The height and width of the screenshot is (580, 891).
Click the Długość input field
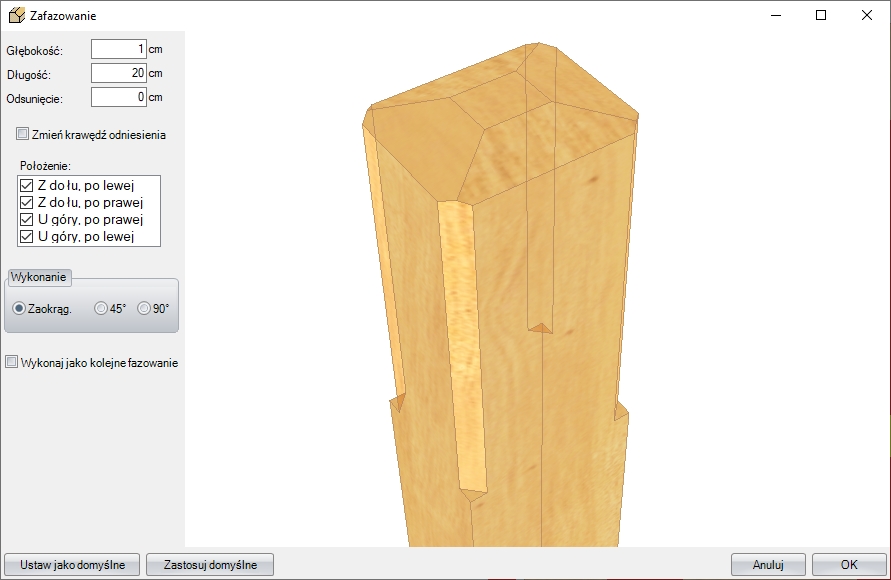point(118,73)
